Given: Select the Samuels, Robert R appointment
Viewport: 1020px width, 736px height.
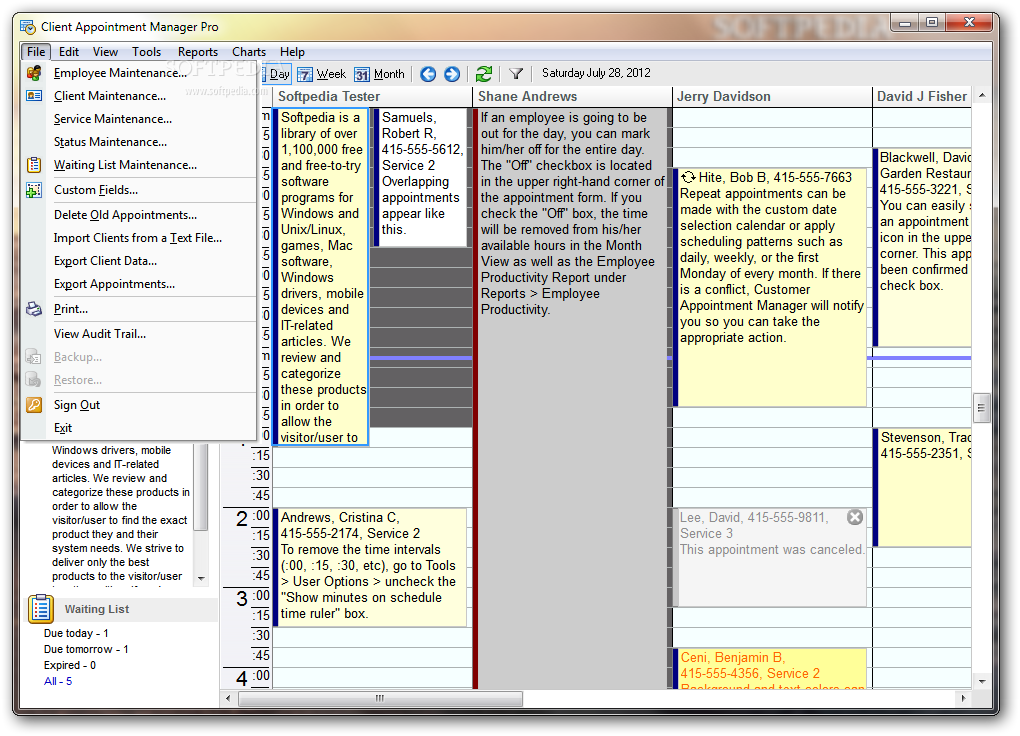Looking at the screenshot, I should coord(421,178).
